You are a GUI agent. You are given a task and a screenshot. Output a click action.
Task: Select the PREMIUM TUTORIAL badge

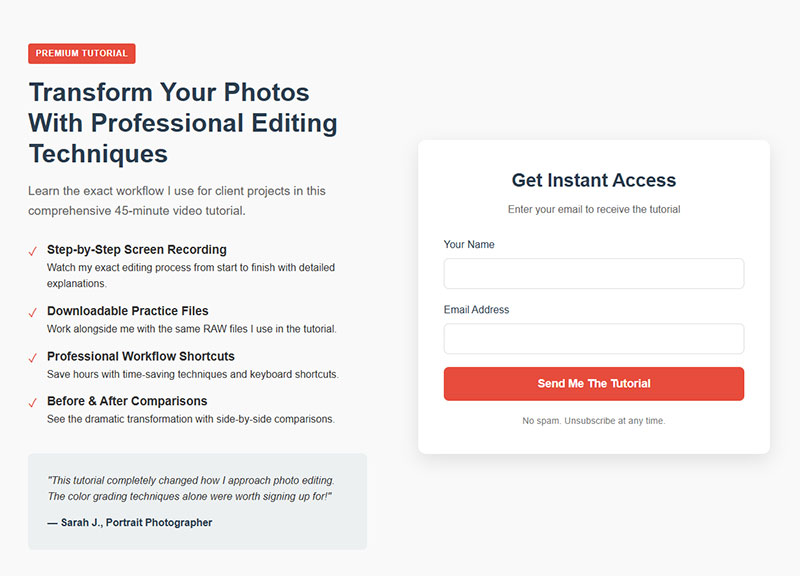(81, 54)
